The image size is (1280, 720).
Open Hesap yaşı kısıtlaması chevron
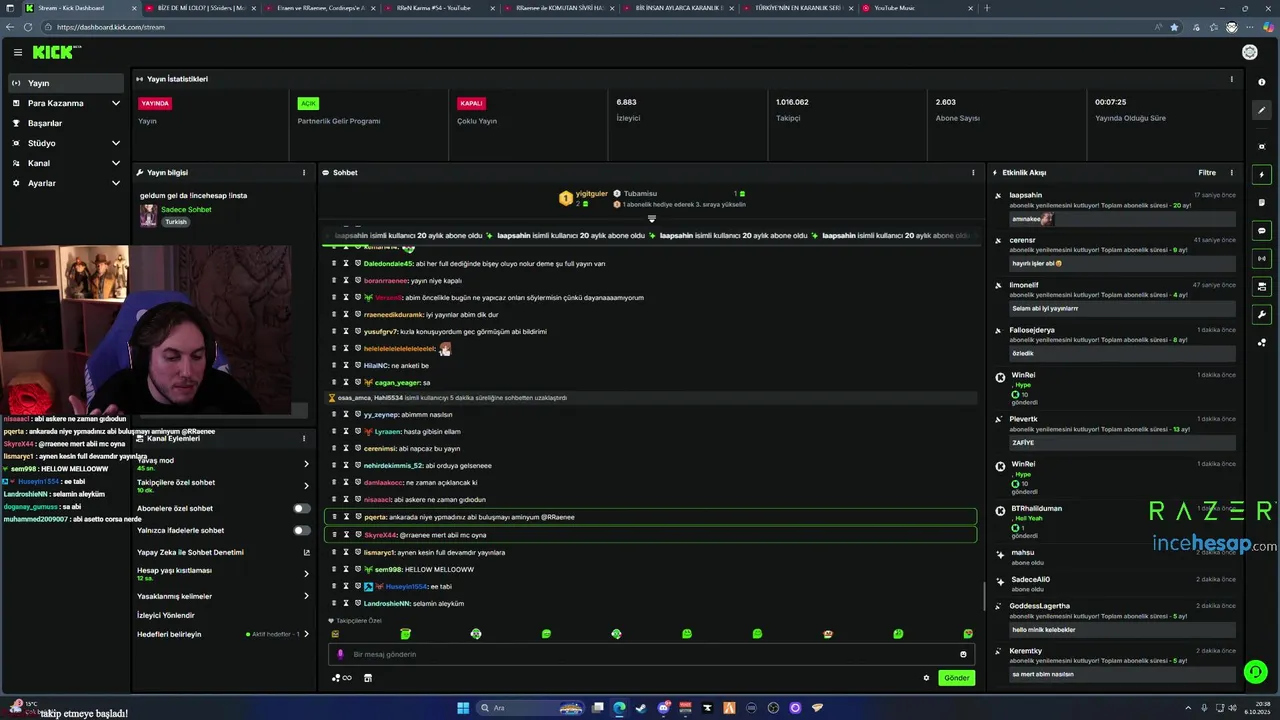tap(306, 574)
